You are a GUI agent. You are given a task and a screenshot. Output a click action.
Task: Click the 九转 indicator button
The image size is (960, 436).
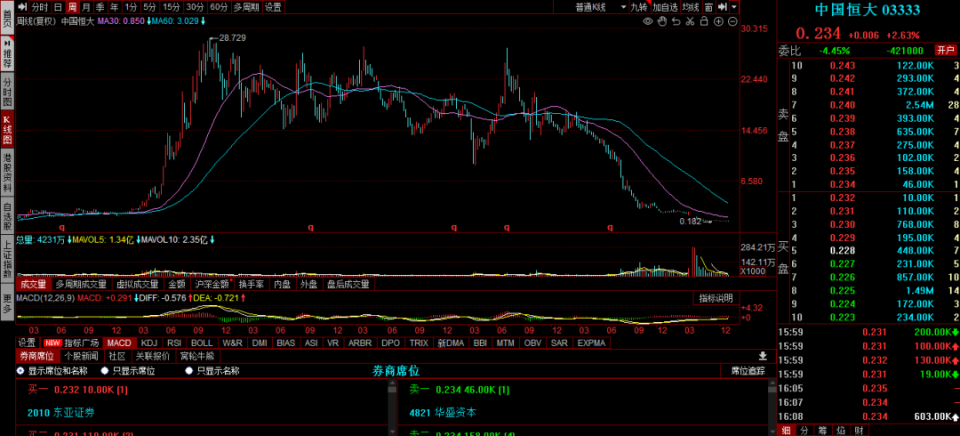(639, 7)
